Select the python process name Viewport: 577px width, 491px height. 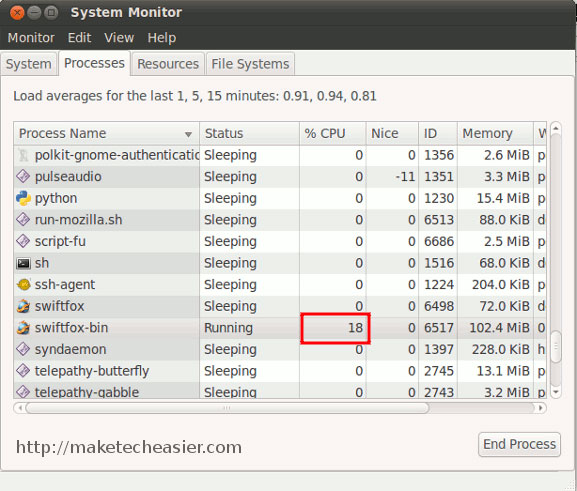[x=56, y=199]
